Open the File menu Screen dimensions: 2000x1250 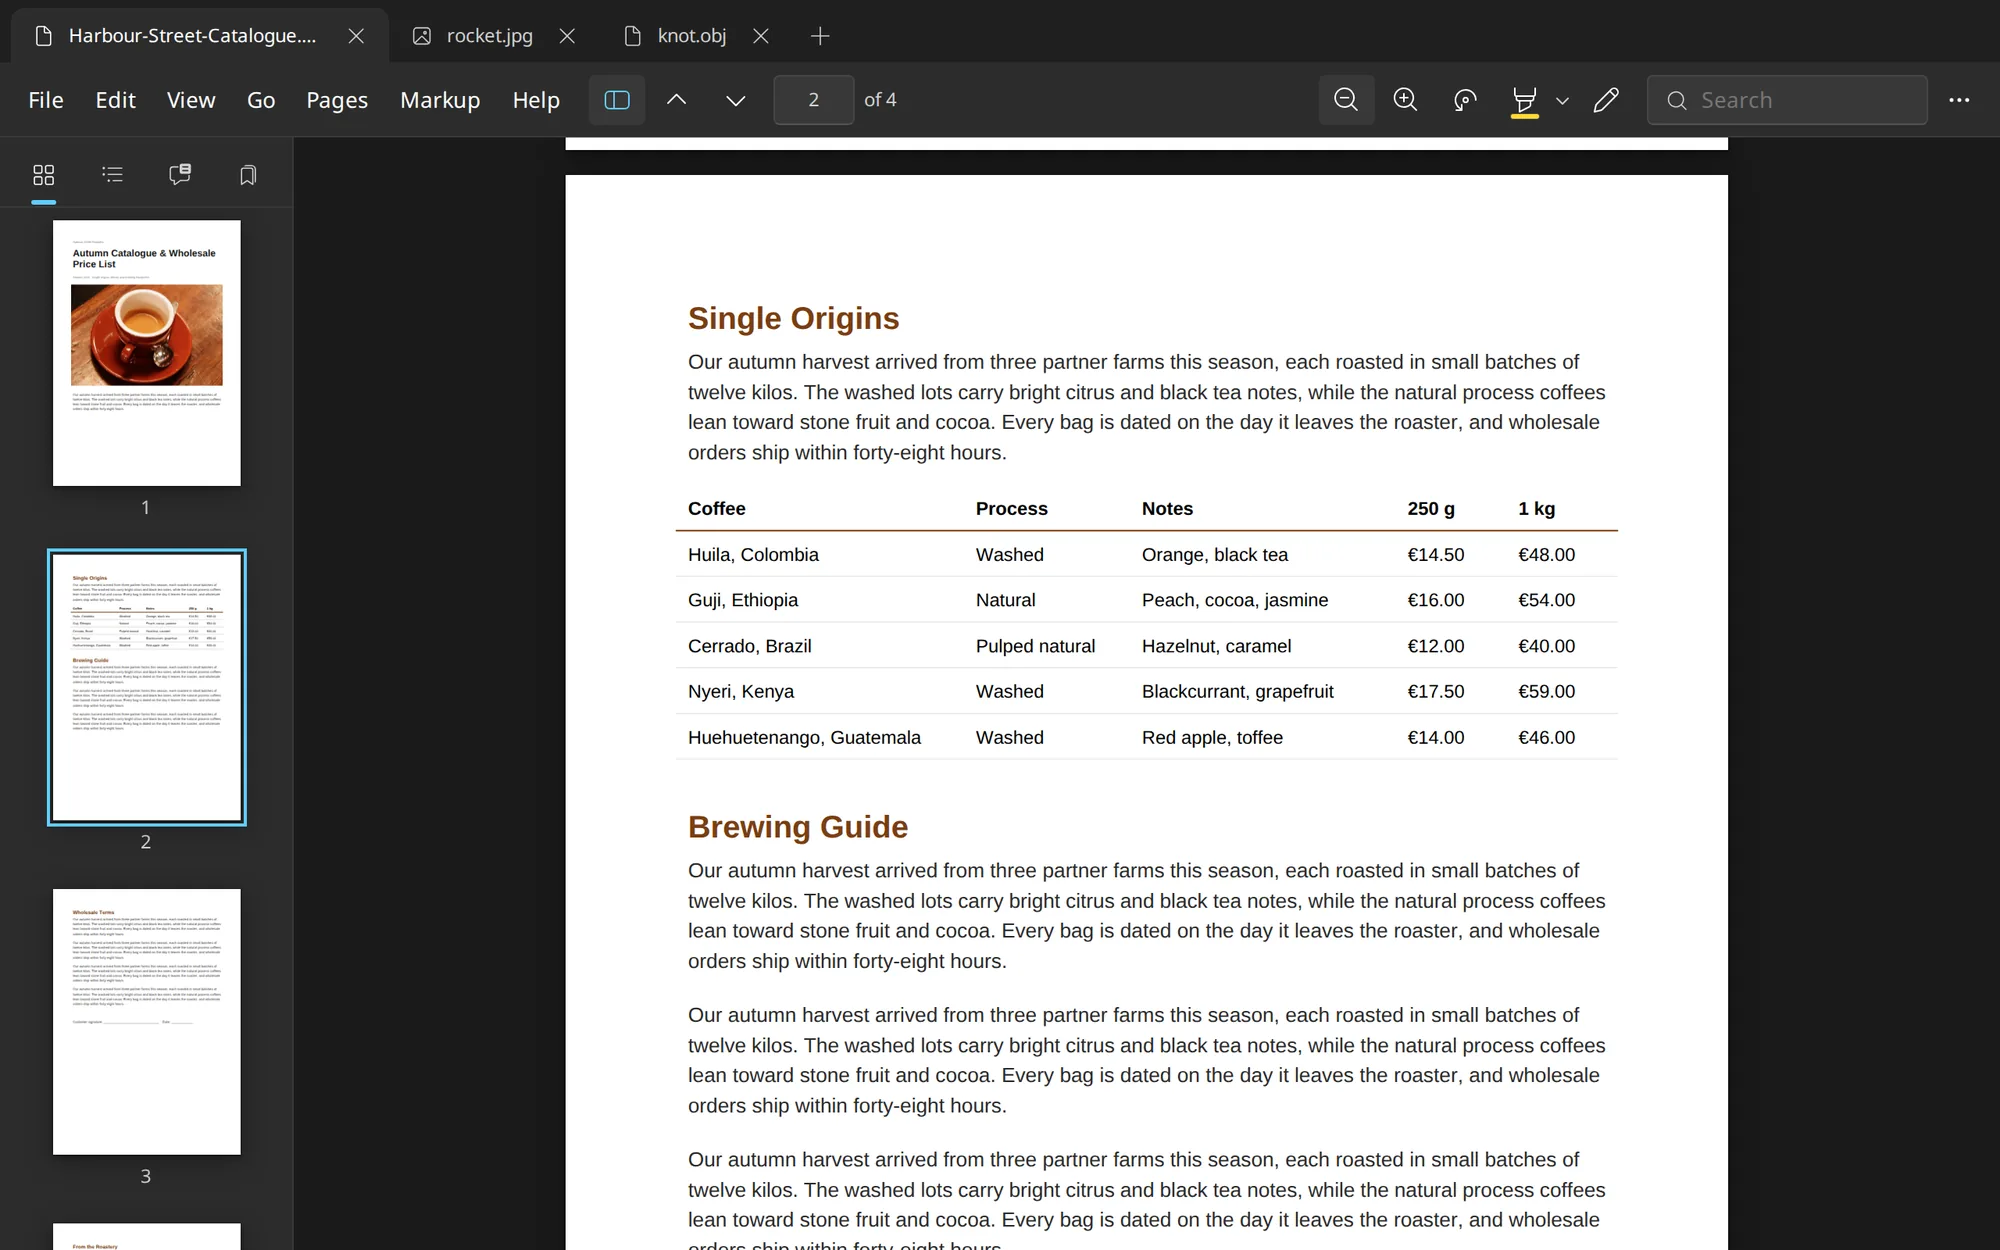click(46, 100)
